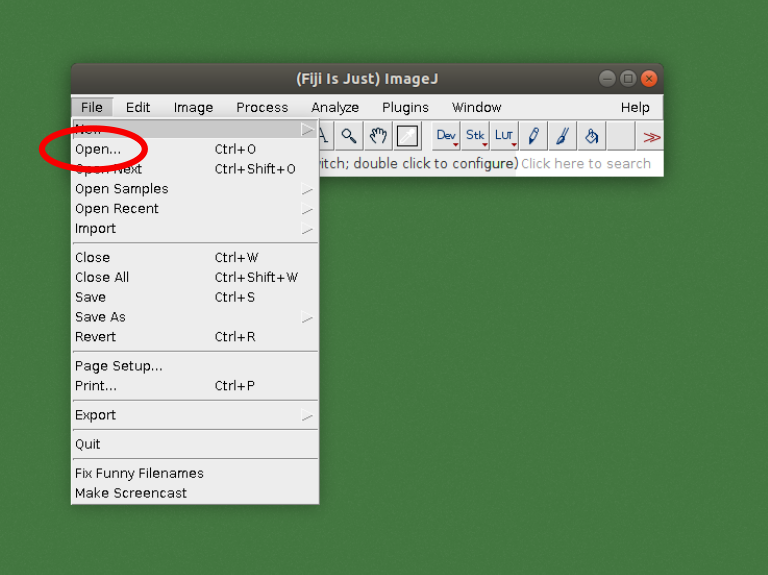Show more tools via red double arrow
Viewport: 768px width, 575px height.
pyautogui.click(x=650, y=137)
